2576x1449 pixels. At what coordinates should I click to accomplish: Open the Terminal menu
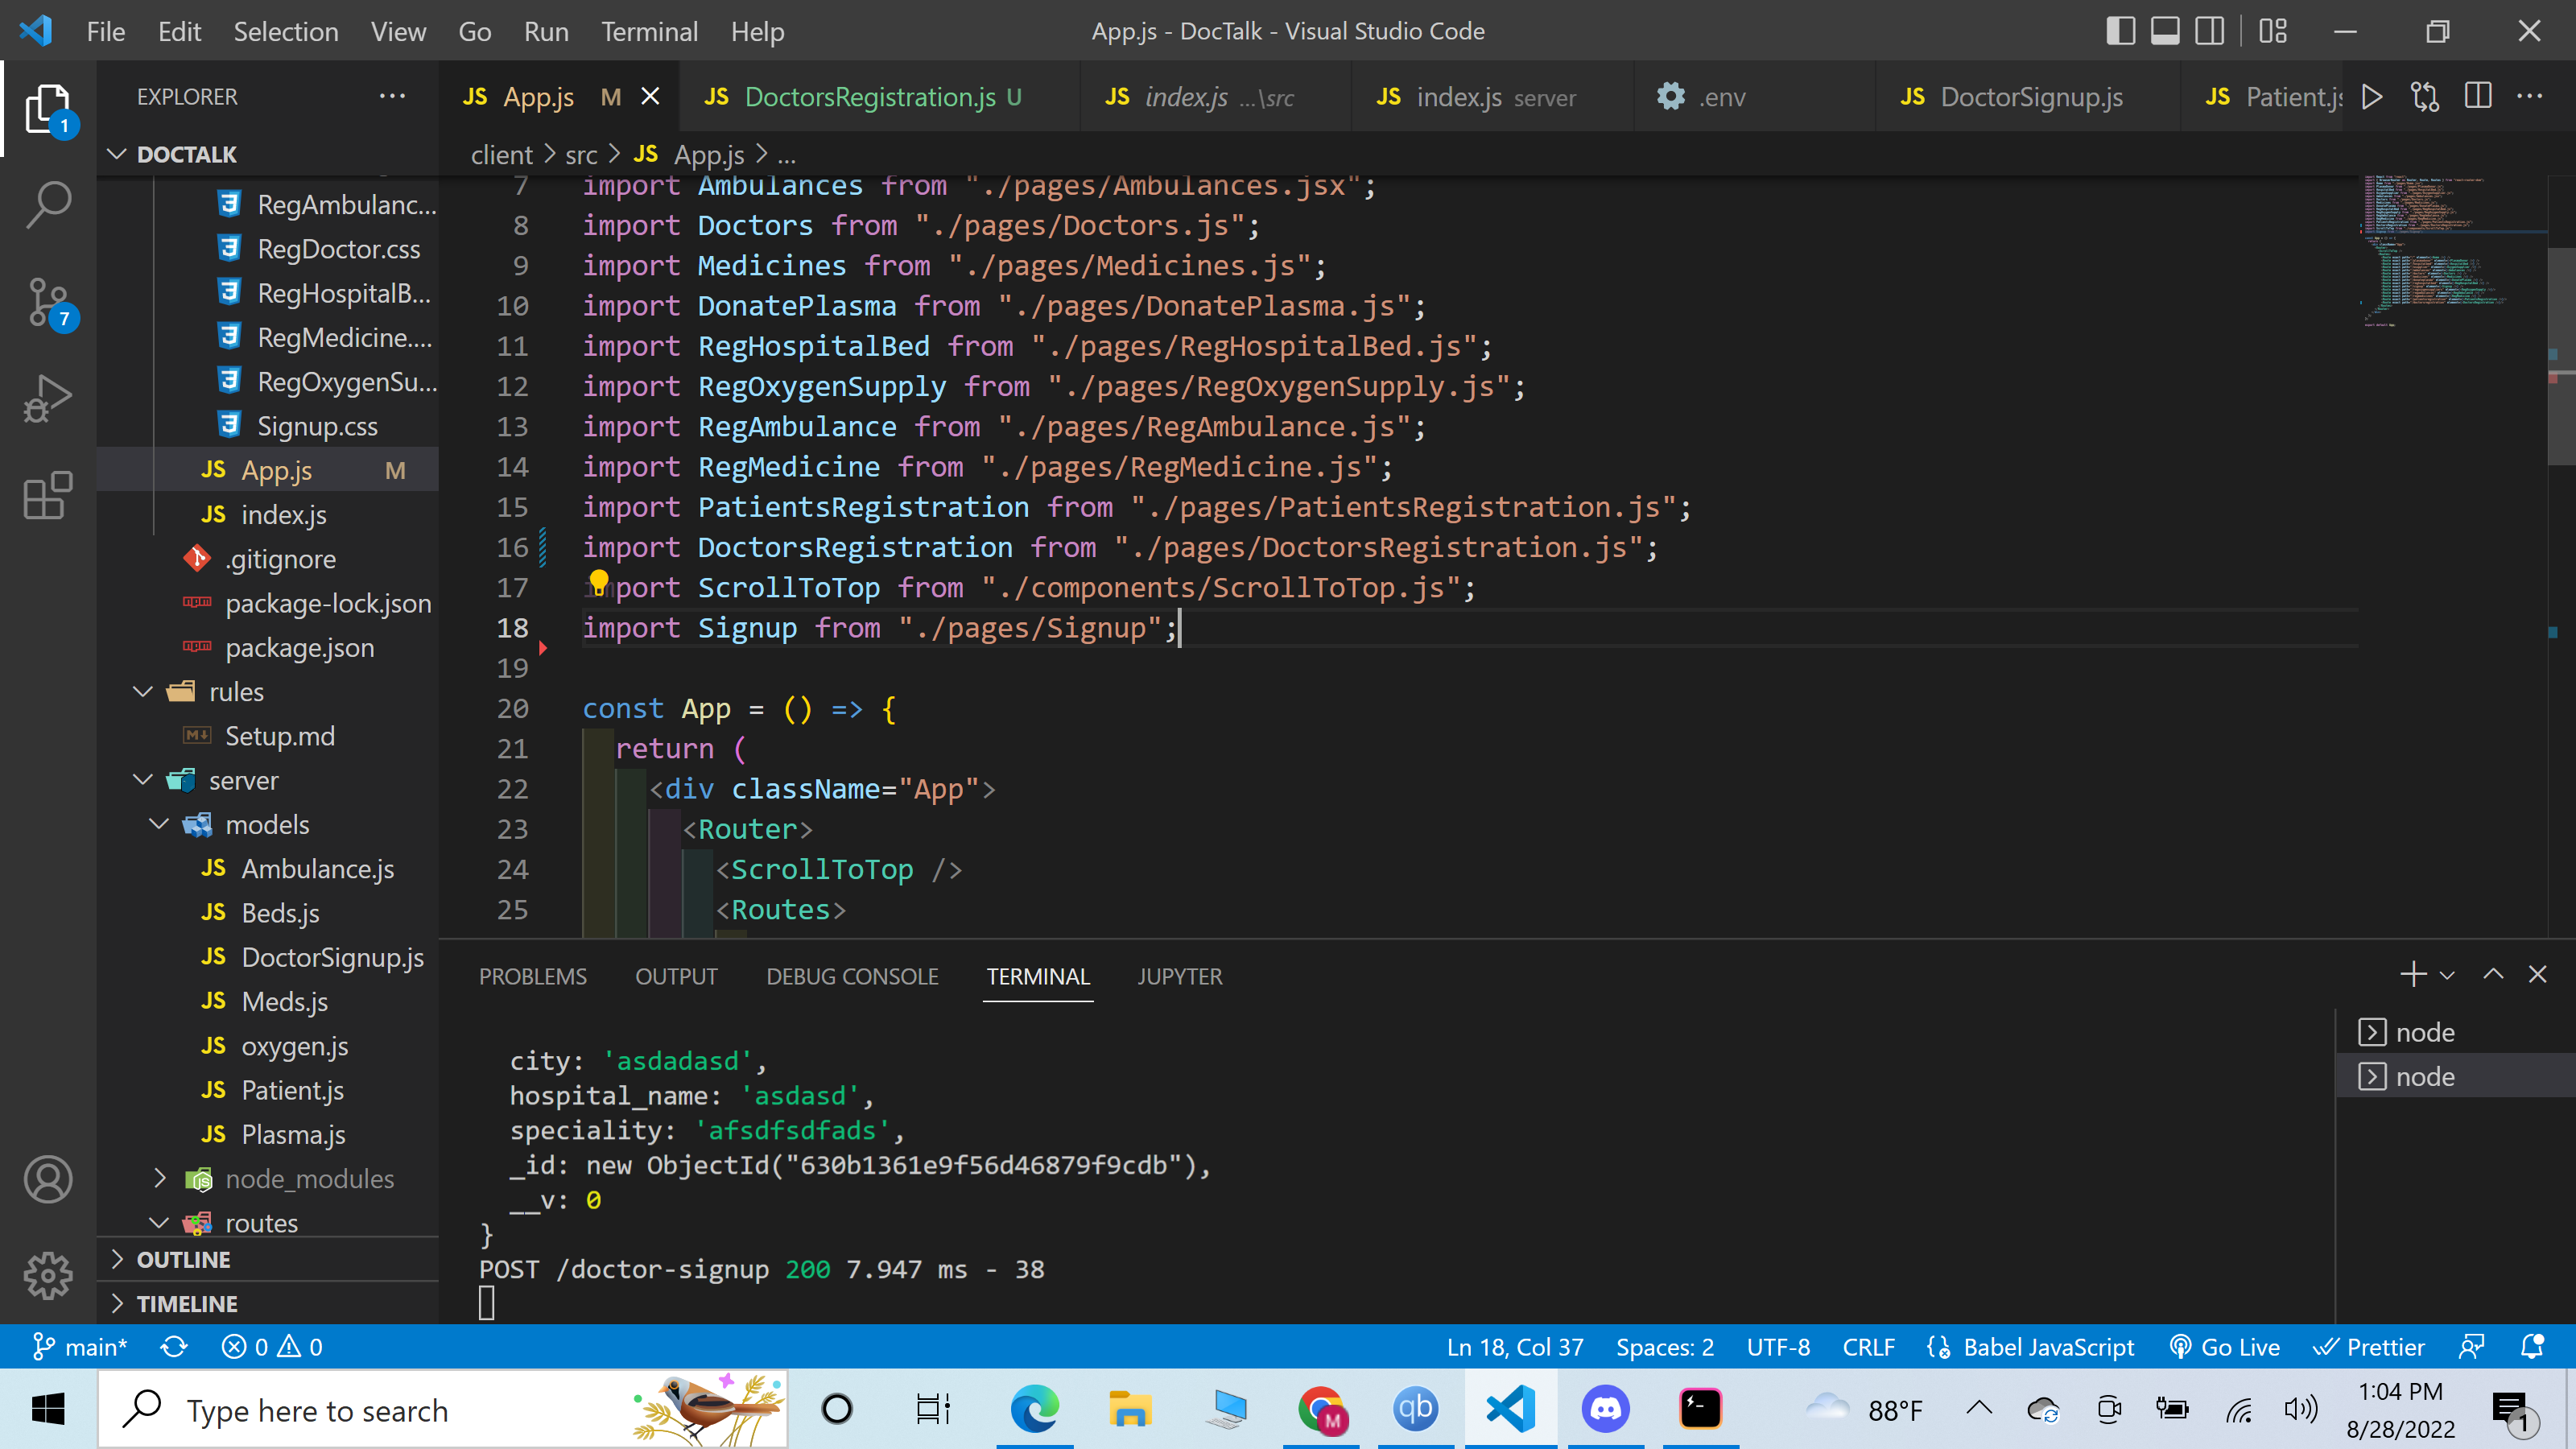649,31
